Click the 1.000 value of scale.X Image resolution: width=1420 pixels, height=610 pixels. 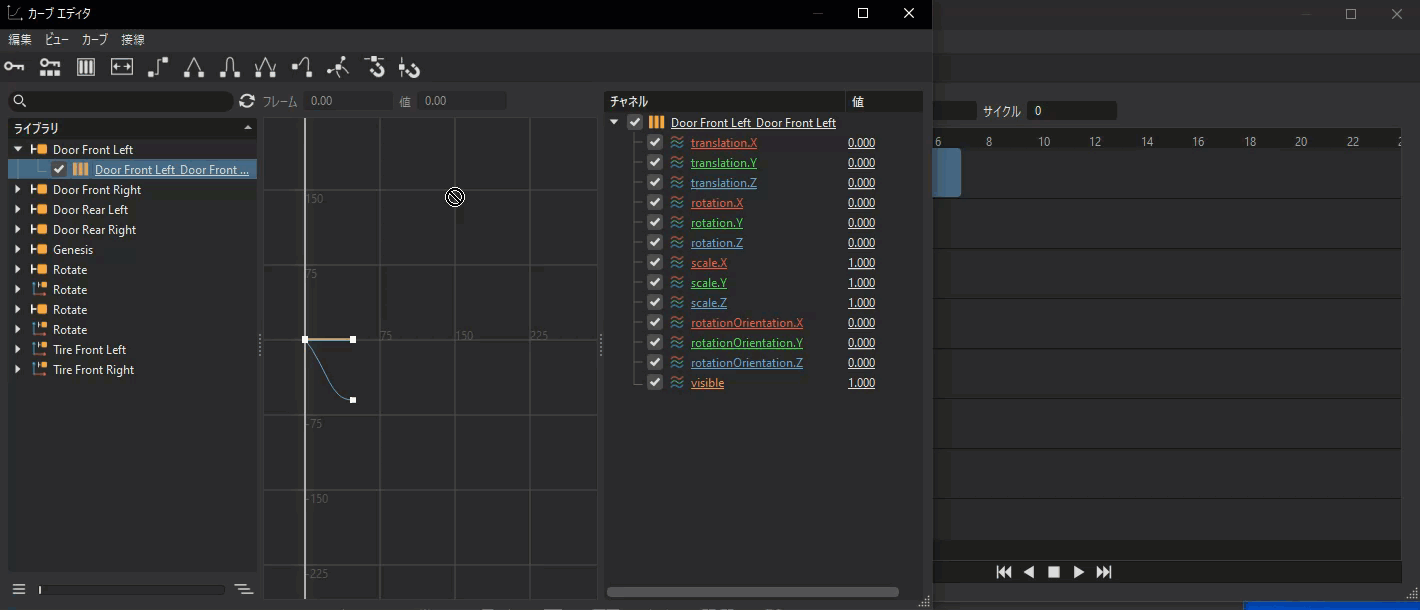861,263
